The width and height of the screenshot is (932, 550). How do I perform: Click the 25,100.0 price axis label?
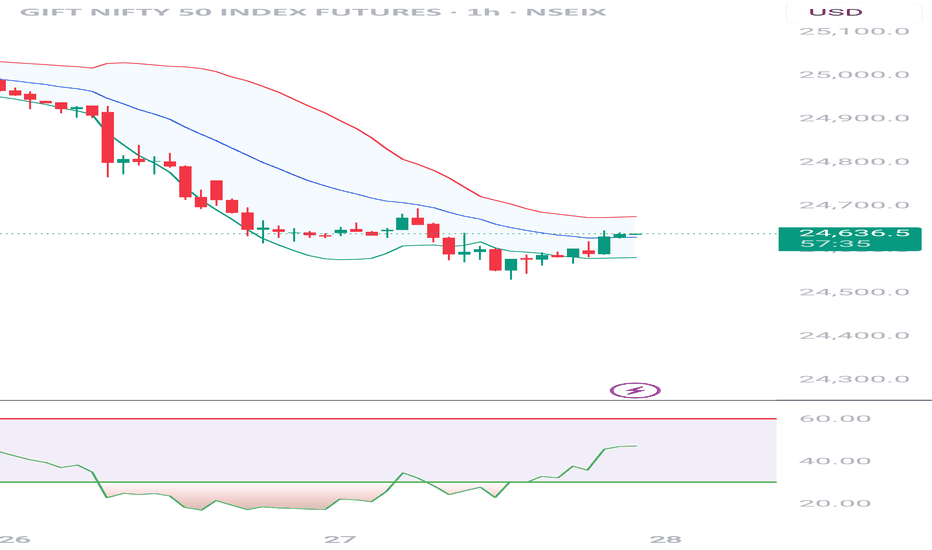854,32
